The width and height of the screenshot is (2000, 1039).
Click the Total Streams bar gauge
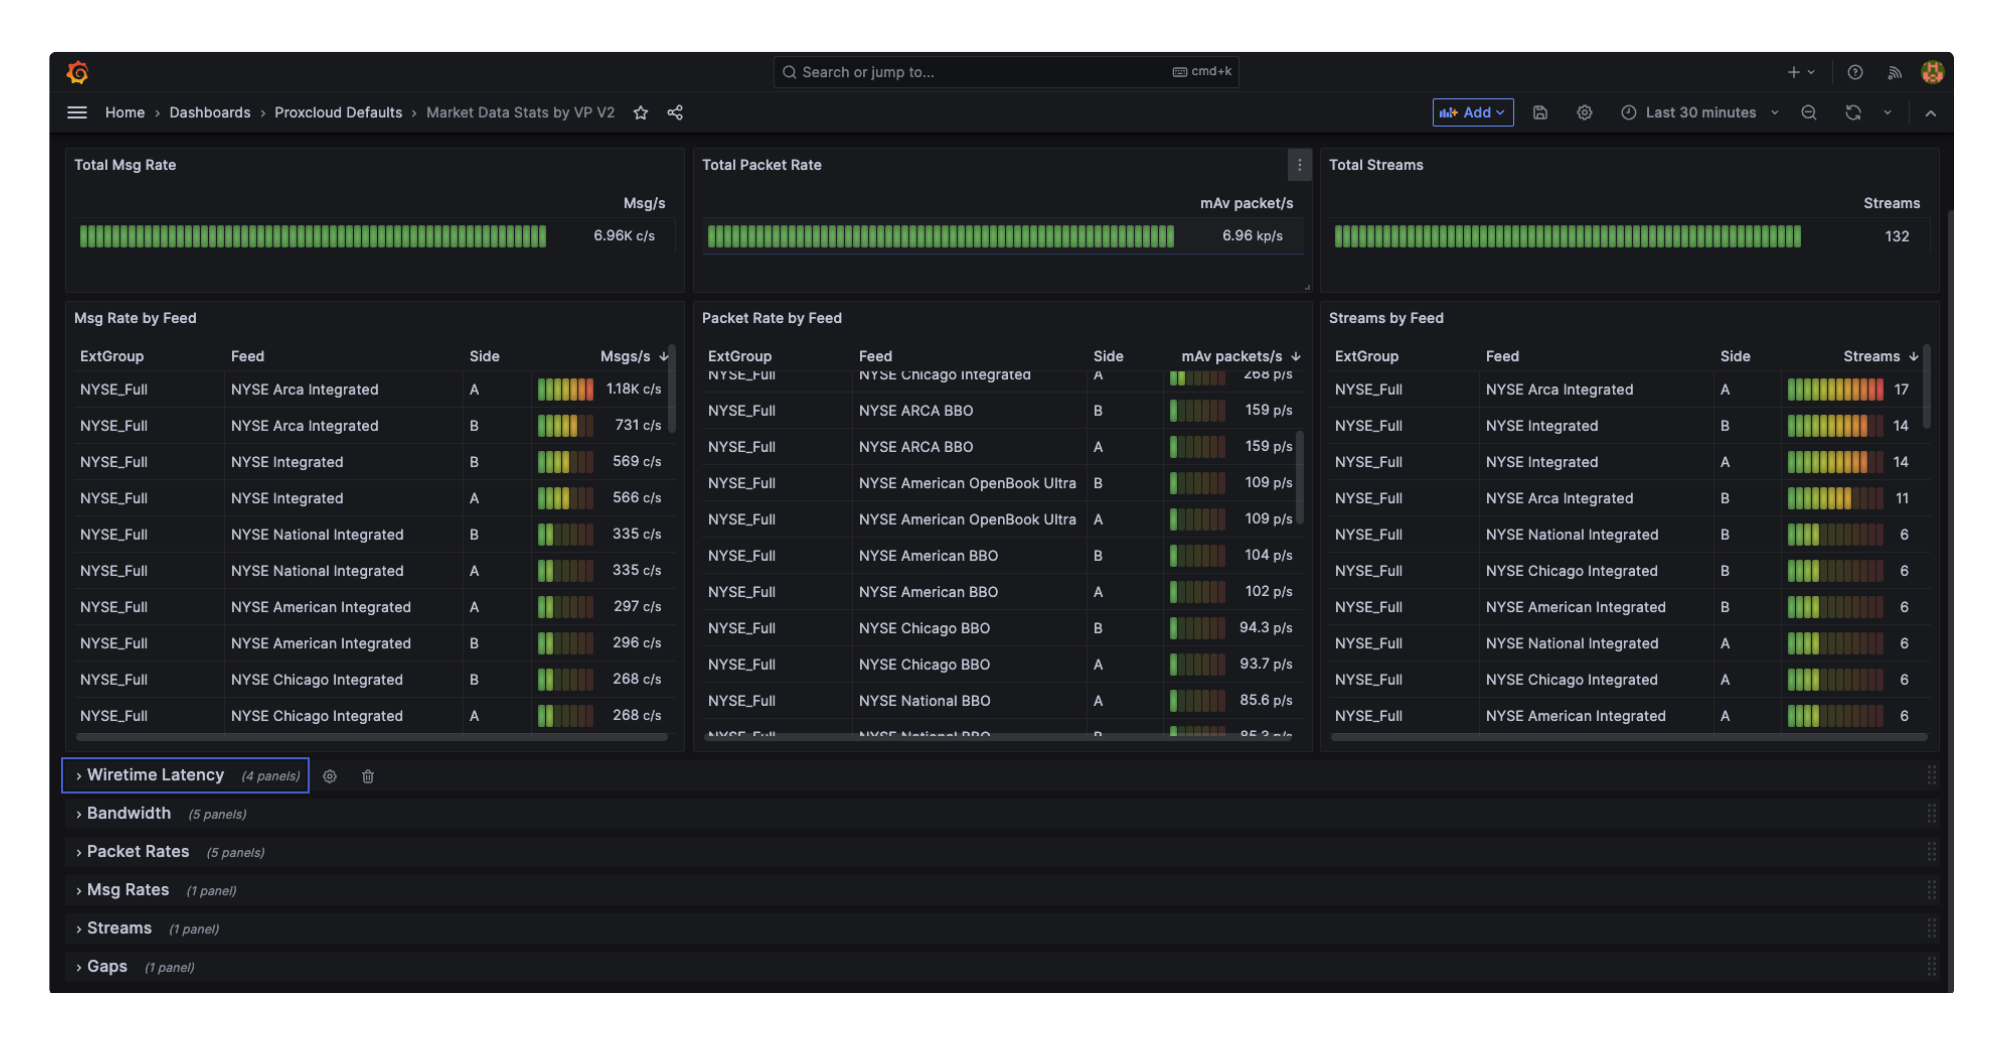pyautogui.click(x=1568, y=236)
